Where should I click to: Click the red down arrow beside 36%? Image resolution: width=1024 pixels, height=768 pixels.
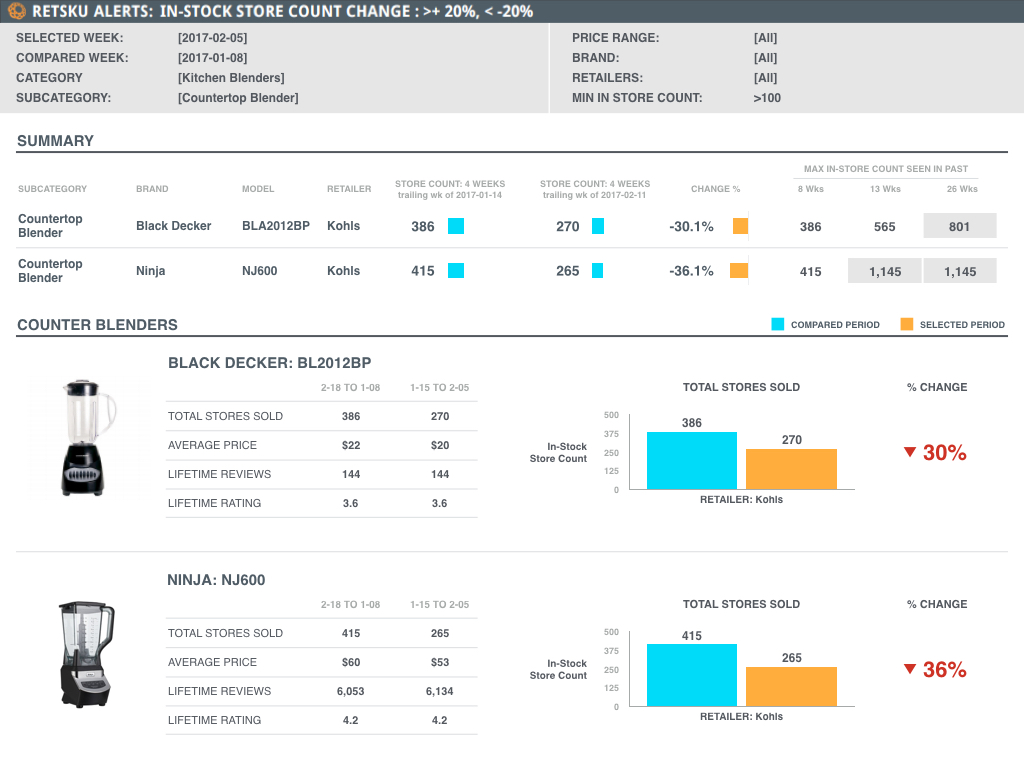pos(910,669)
